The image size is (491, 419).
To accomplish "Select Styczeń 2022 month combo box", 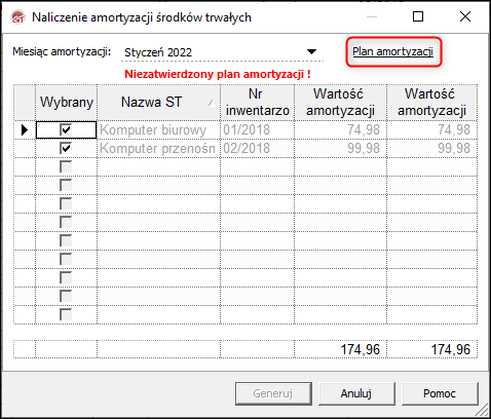I will [222, 52].
